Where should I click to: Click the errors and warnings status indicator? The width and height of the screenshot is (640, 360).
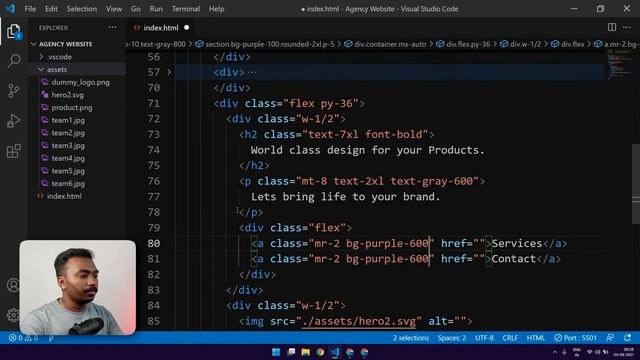pos(23,338)
